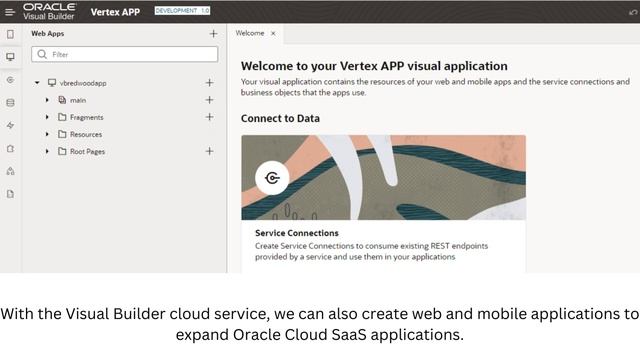Click the undo arrow in header
The image size is (640, 360).
[x=633, y=12]
